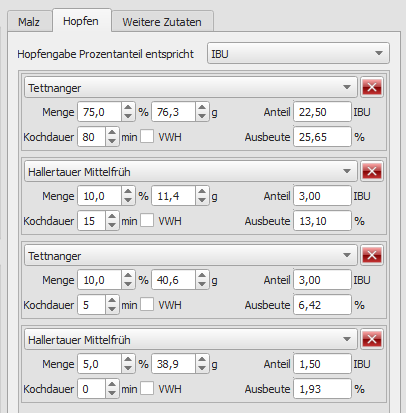Remove the 5 min Tettnanger hop addition

[x=372, y=255]
